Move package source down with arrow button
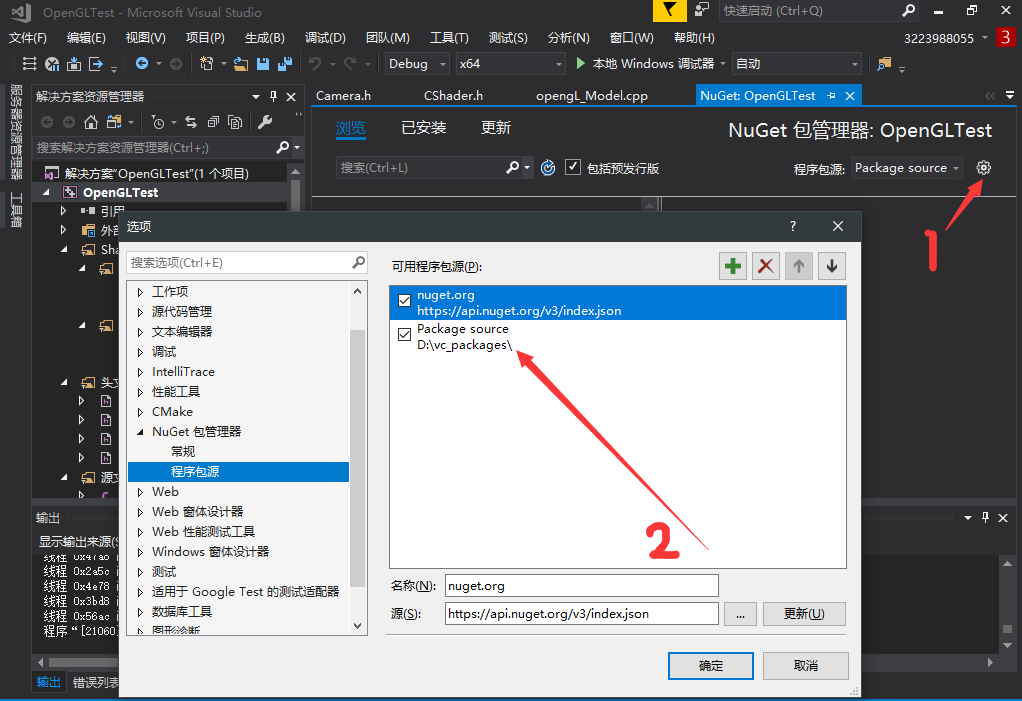The image size is (1022, 701). point(832,266)
